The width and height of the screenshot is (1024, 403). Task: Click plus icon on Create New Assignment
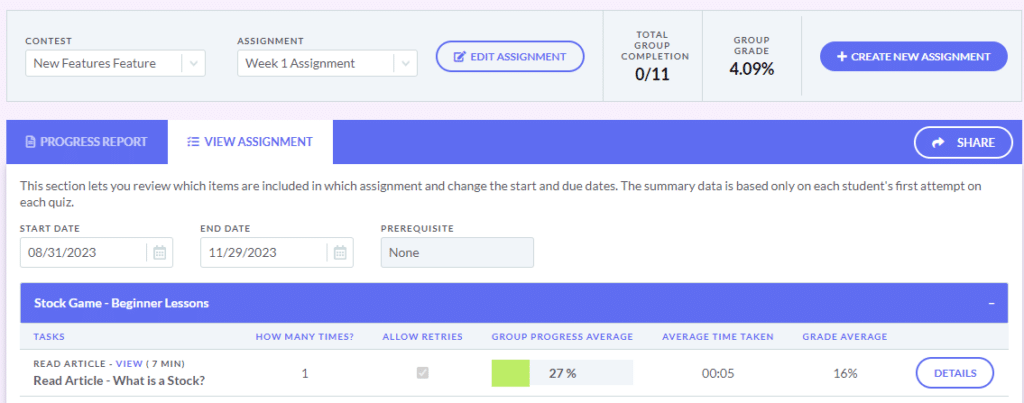click(841, 57)
